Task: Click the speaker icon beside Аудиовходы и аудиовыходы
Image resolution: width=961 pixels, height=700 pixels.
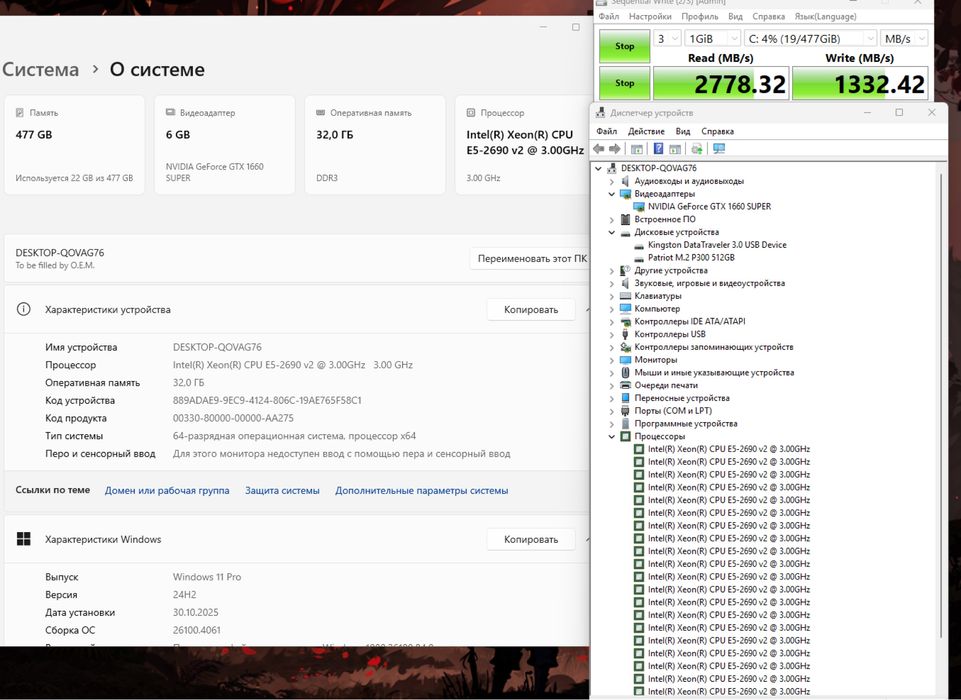Action: pyautogui.click(x=625, y=181)
